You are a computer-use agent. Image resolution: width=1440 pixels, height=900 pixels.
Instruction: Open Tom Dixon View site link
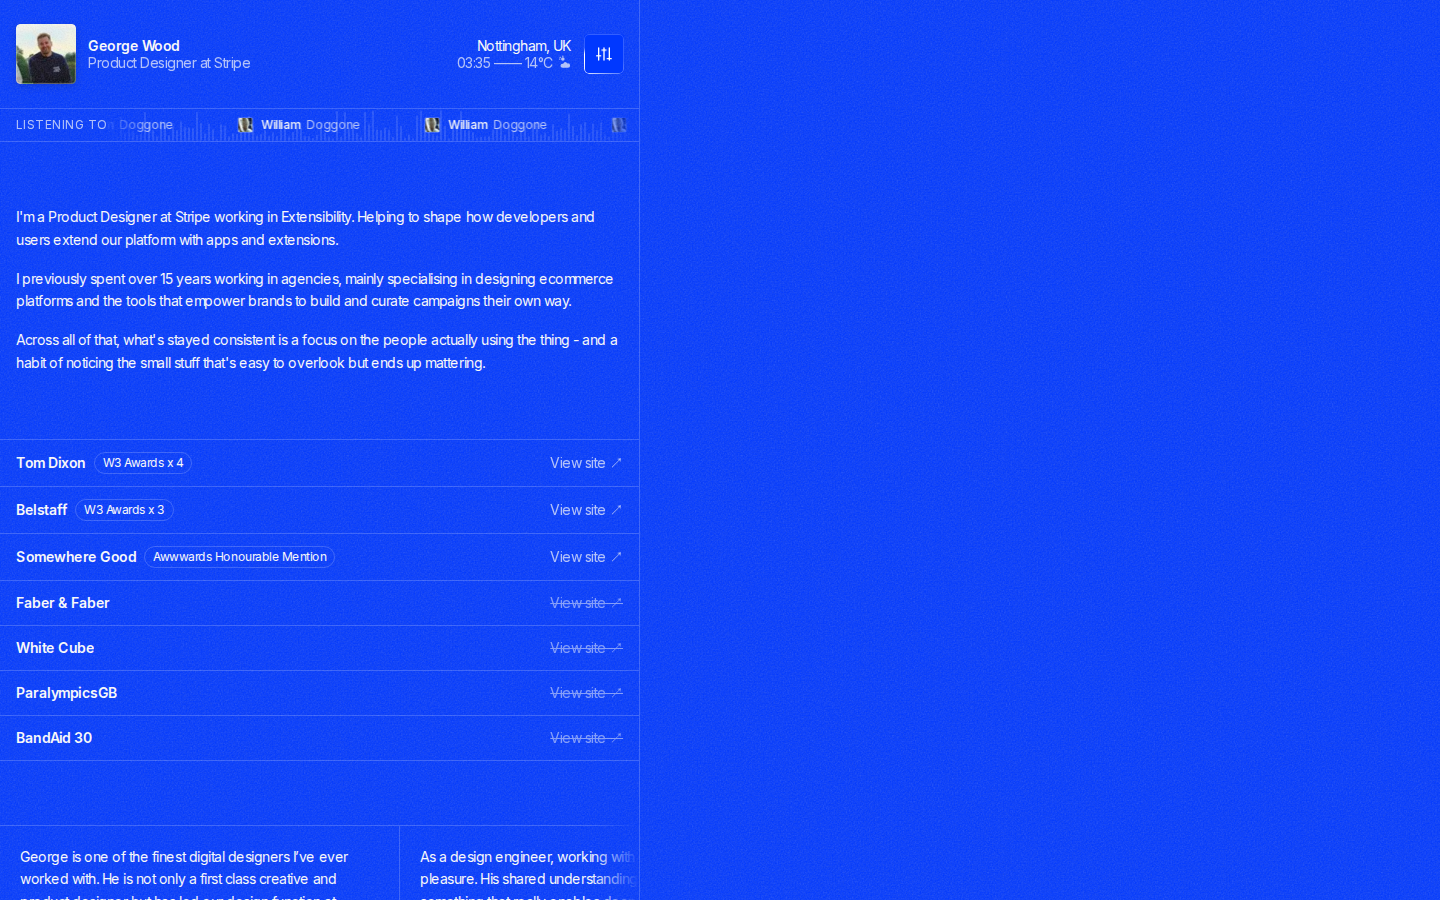click(586, 463)
